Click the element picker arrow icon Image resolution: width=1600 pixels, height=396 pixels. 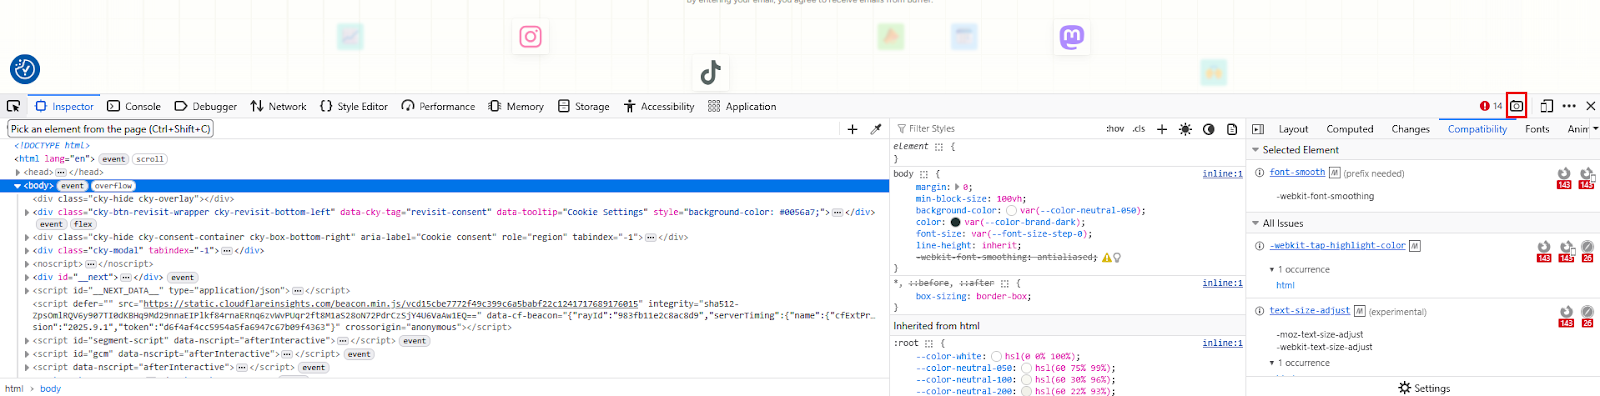(13, 106)
